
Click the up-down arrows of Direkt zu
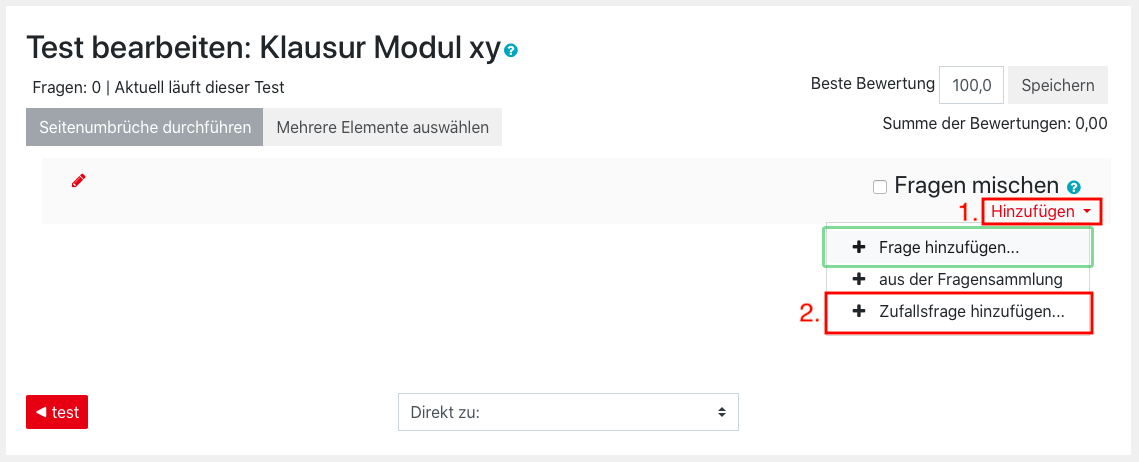pos(721,412)
